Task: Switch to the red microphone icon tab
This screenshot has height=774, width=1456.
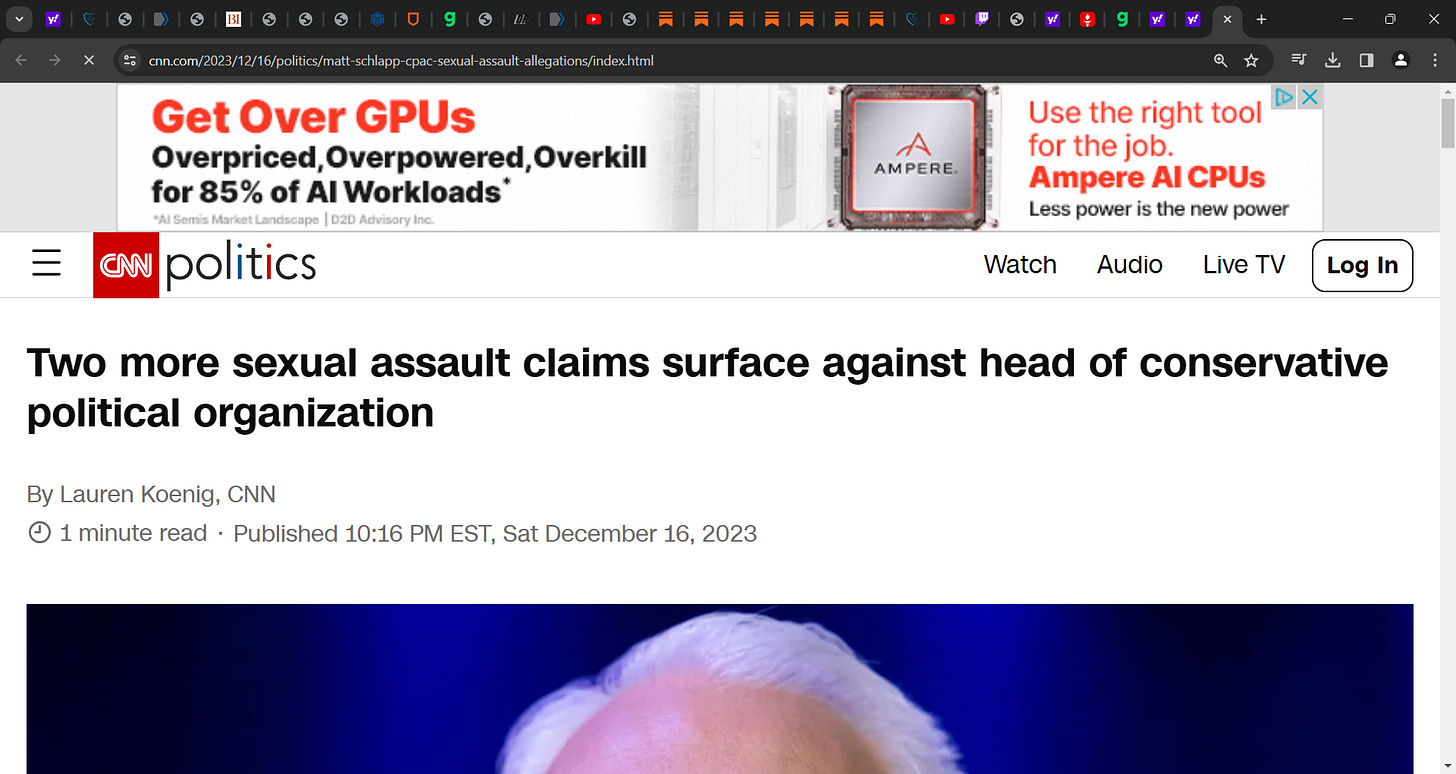Action: (x=1087, y=19)
